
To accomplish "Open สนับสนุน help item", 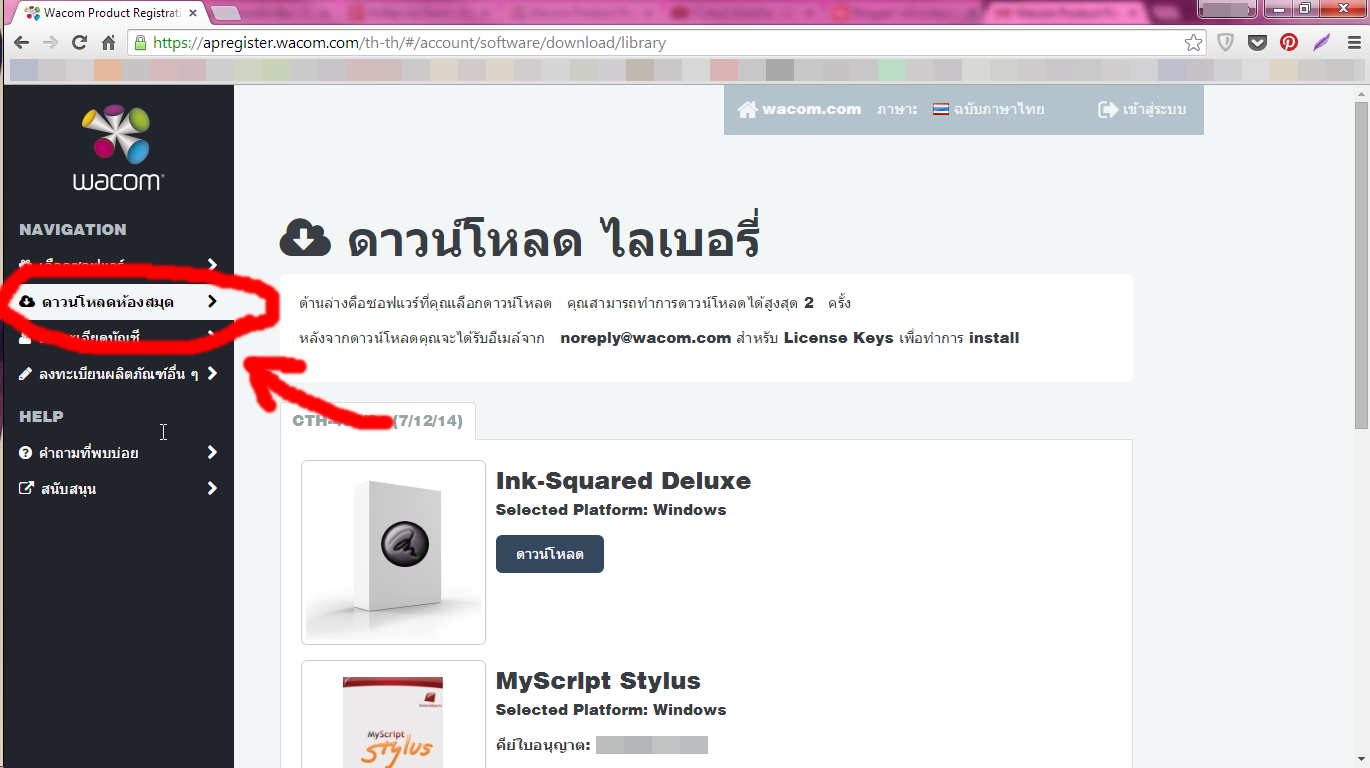I will tap(118, 489).
